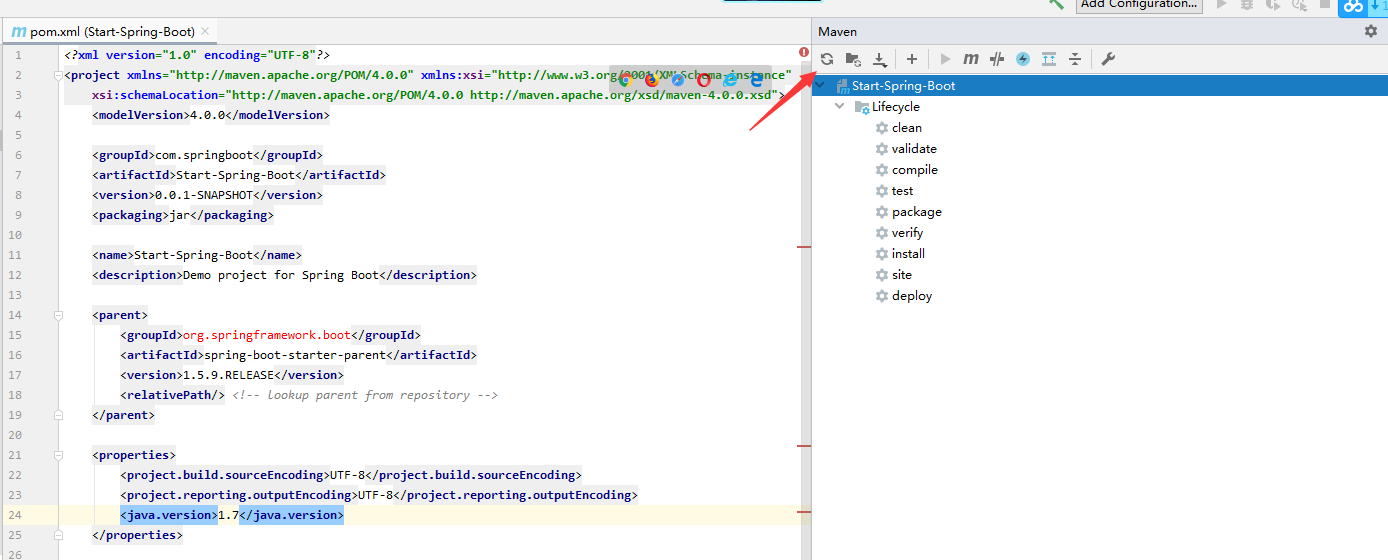The height and width of the screenshot is (560, 1388).
Task: Select the deploy lifecycle goal
Action: point(912,296)
